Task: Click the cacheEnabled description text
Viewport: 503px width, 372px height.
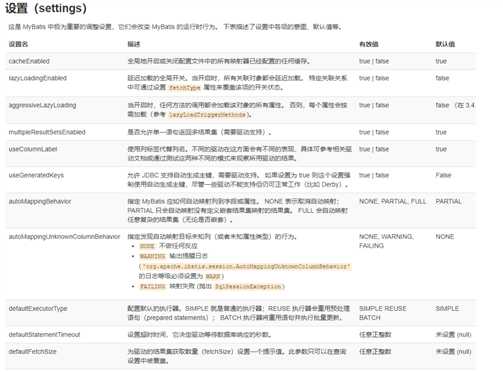Action: click(x=219, y=61)
